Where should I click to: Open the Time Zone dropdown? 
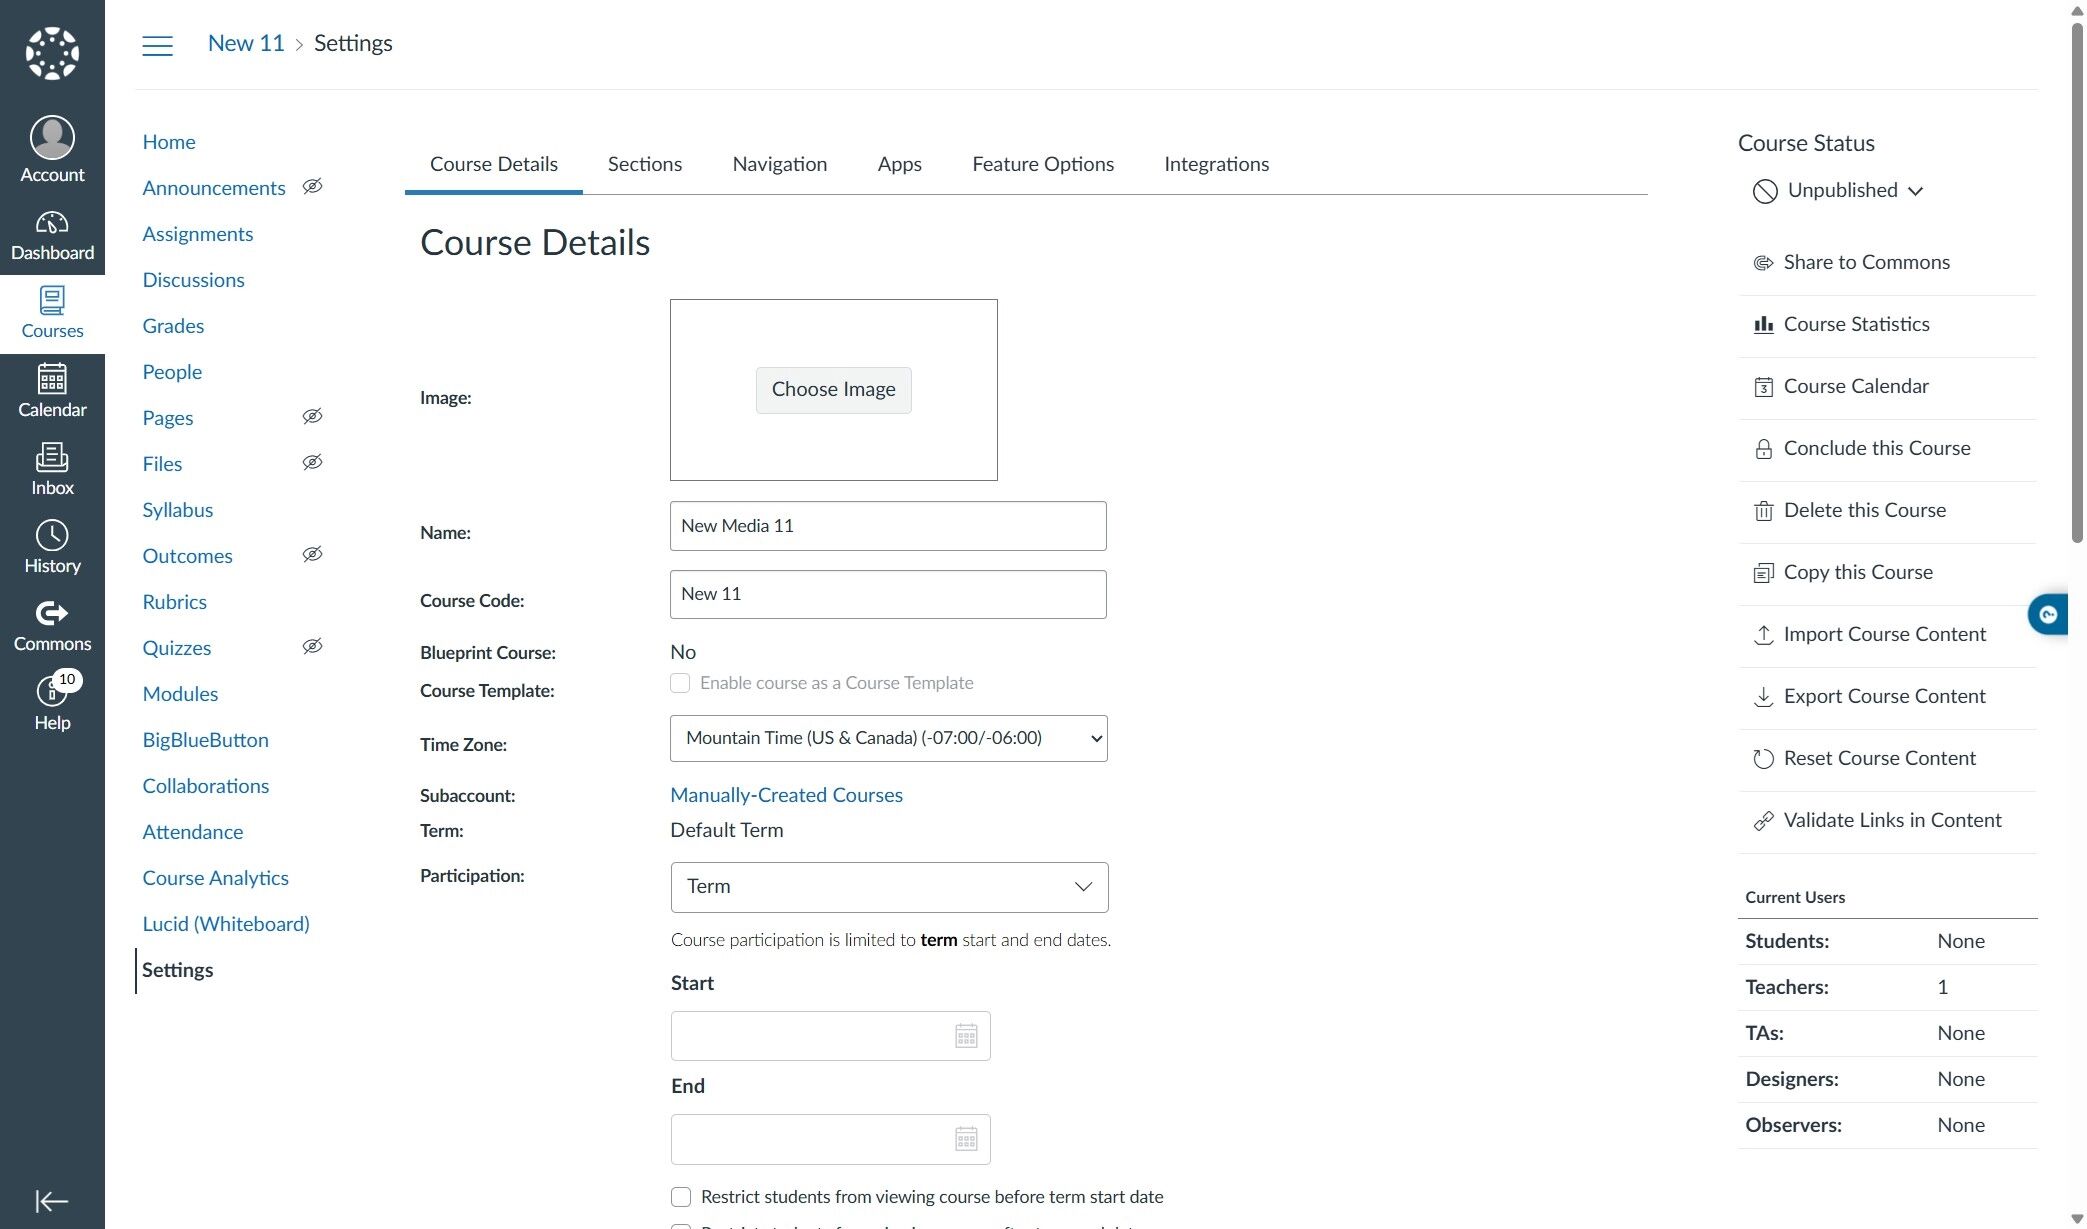coord(888,738)
